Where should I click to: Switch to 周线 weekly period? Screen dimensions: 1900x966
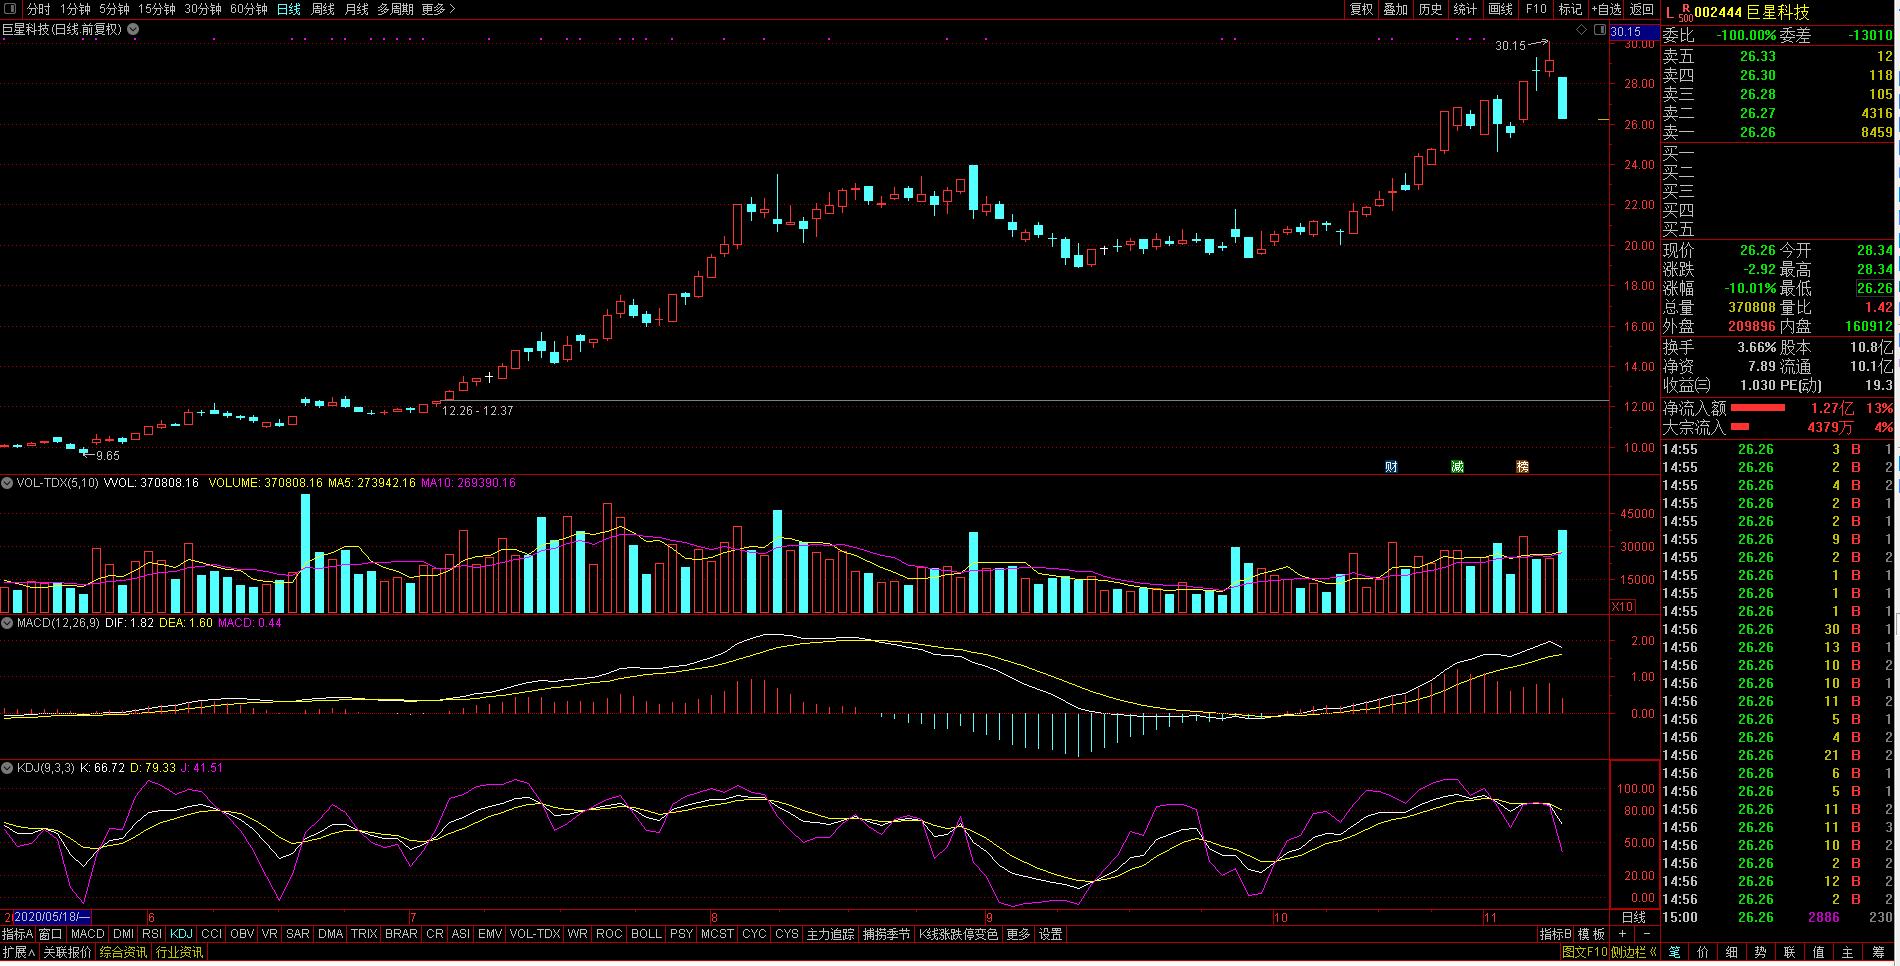coord(323,9)
